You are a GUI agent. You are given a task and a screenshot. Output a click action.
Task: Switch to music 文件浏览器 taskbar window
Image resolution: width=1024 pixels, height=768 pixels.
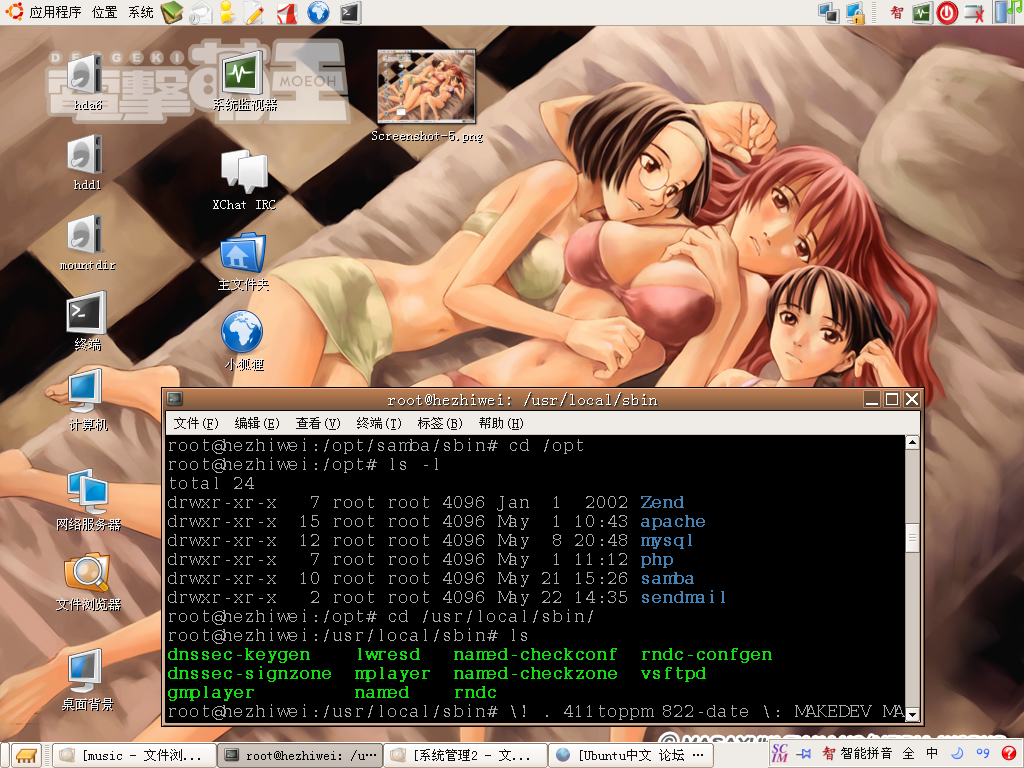pyautogui.click(x=133, y=756)
